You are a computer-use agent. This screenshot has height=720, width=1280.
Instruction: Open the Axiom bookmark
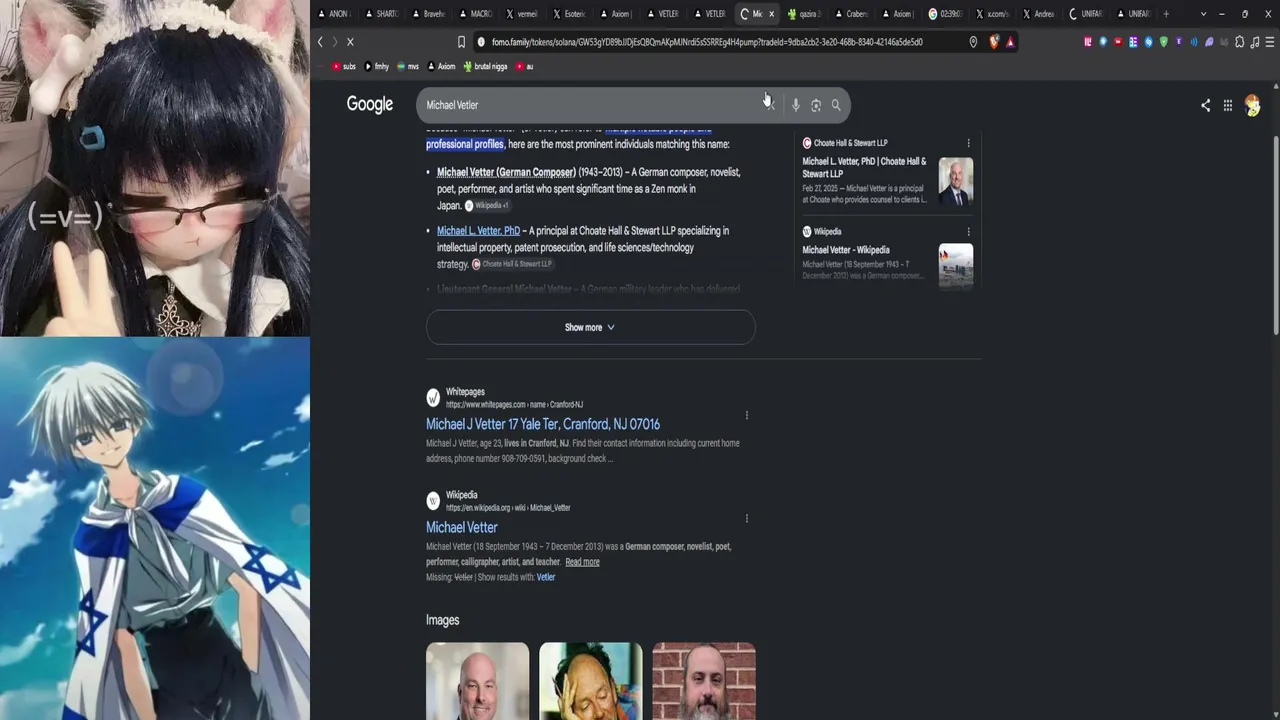pyautogui.click(x=441, y=67)
